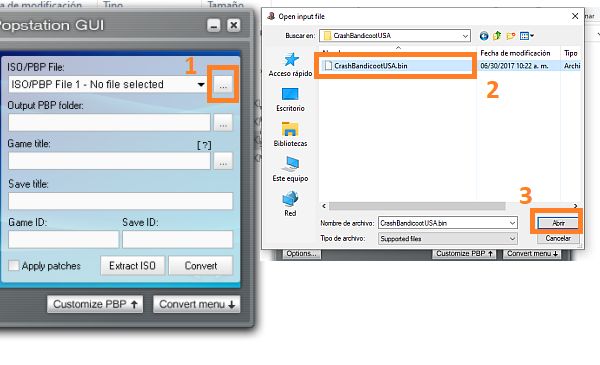Click the Options... button behind the dialog

pyautogui.click(x=302, y=254)
